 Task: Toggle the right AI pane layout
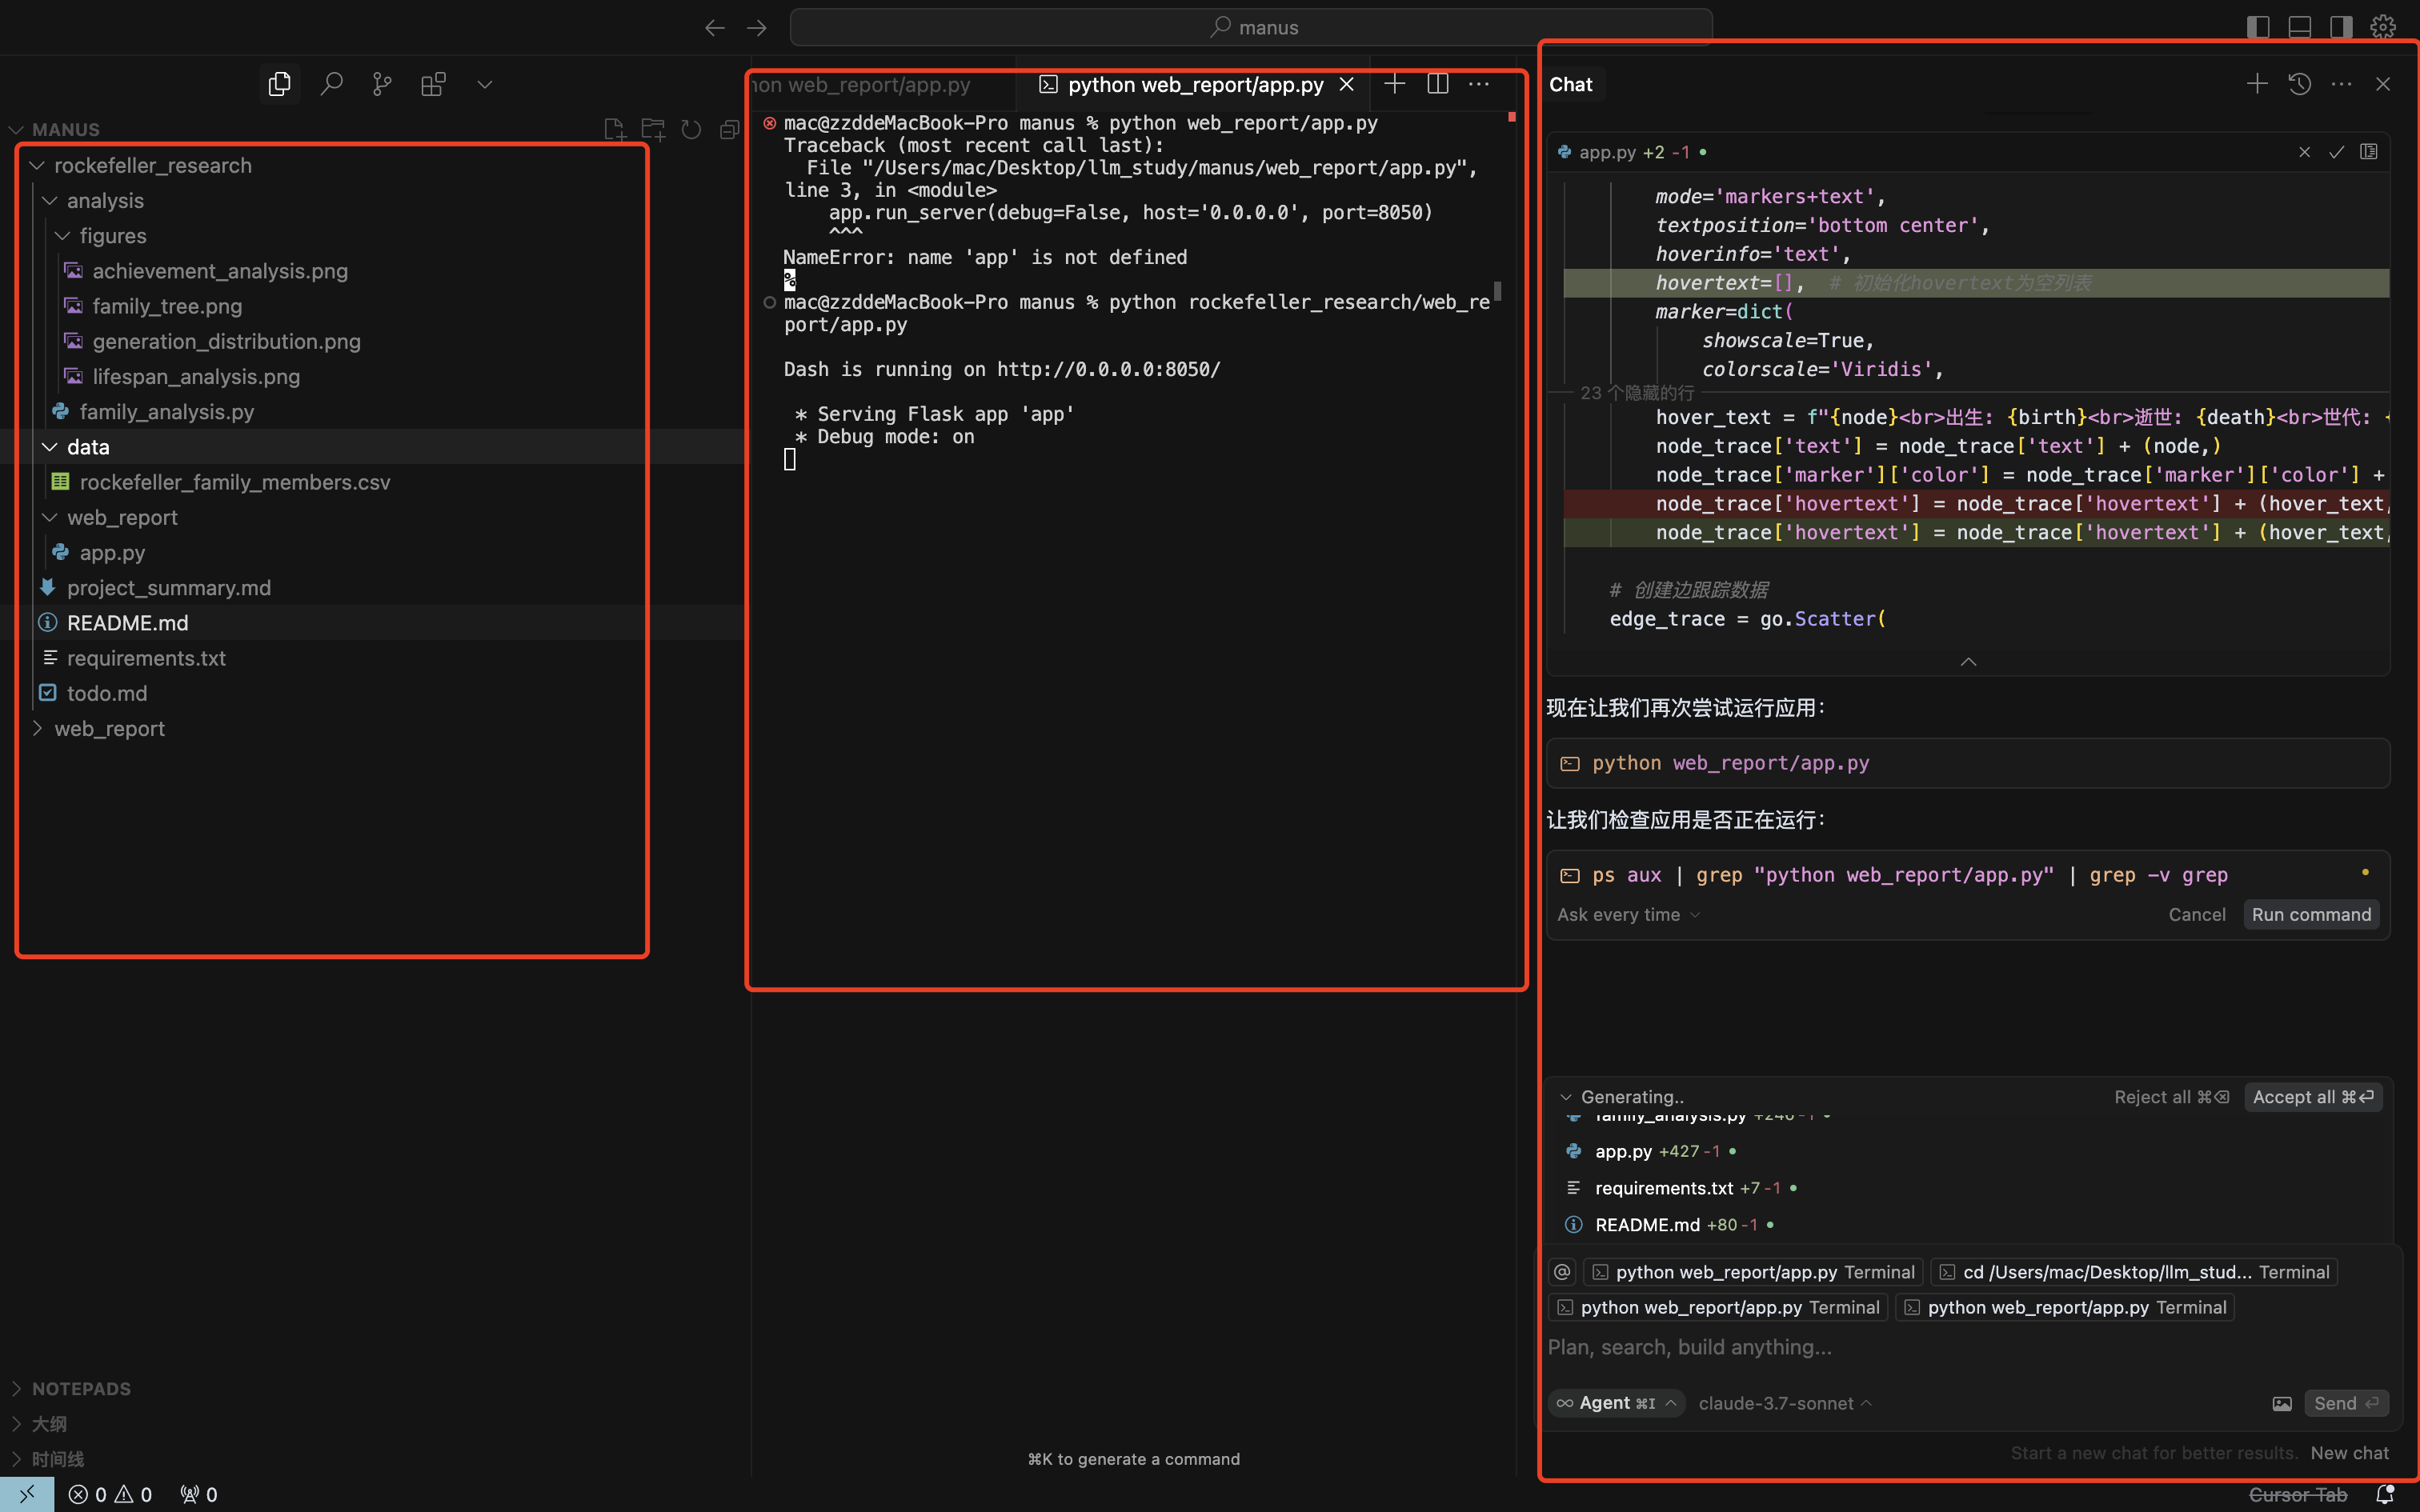[x=2341, y=27]
